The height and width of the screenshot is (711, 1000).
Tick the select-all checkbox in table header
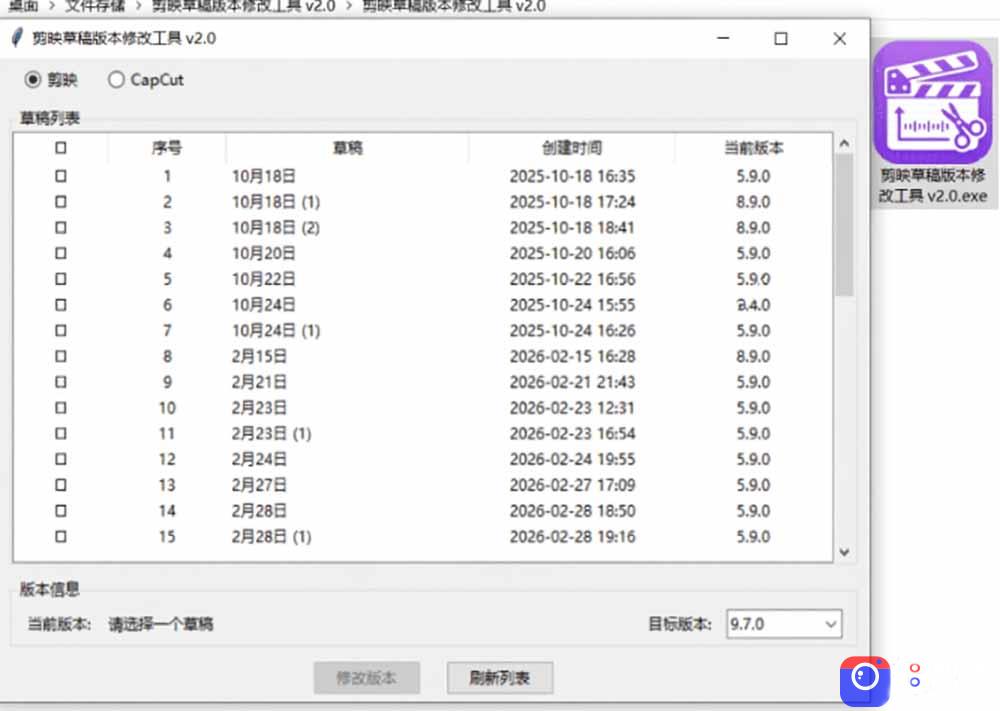coord(61,148)
